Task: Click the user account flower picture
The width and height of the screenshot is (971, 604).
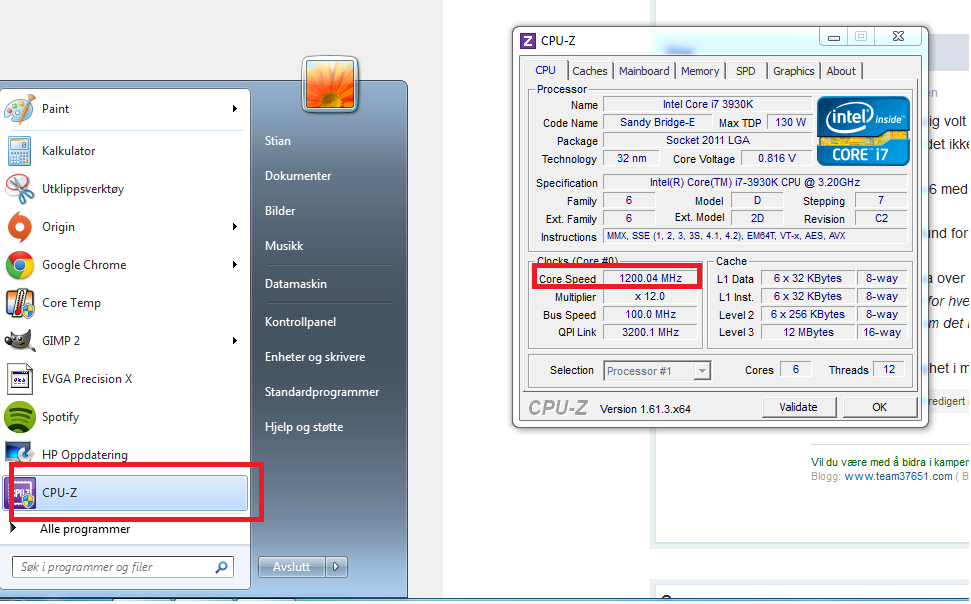Action: tap(330, 84)
